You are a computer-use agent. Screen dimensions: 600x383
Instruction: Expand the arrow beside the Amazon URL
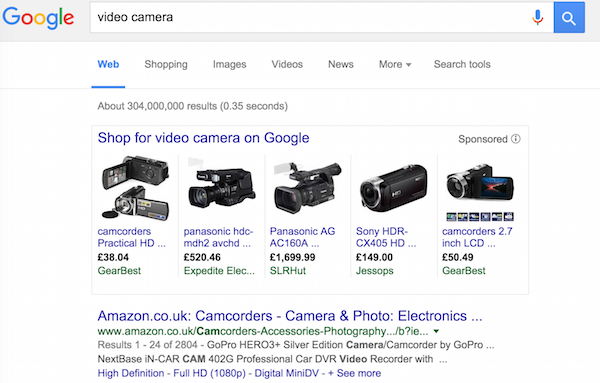click(436, 331)
